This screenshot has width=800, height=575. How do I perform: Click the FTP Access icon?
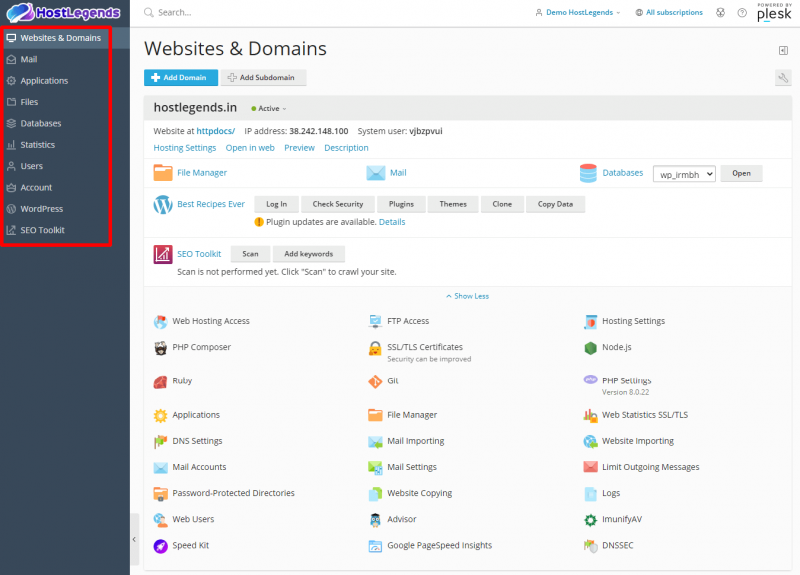(x=376, y=321)
